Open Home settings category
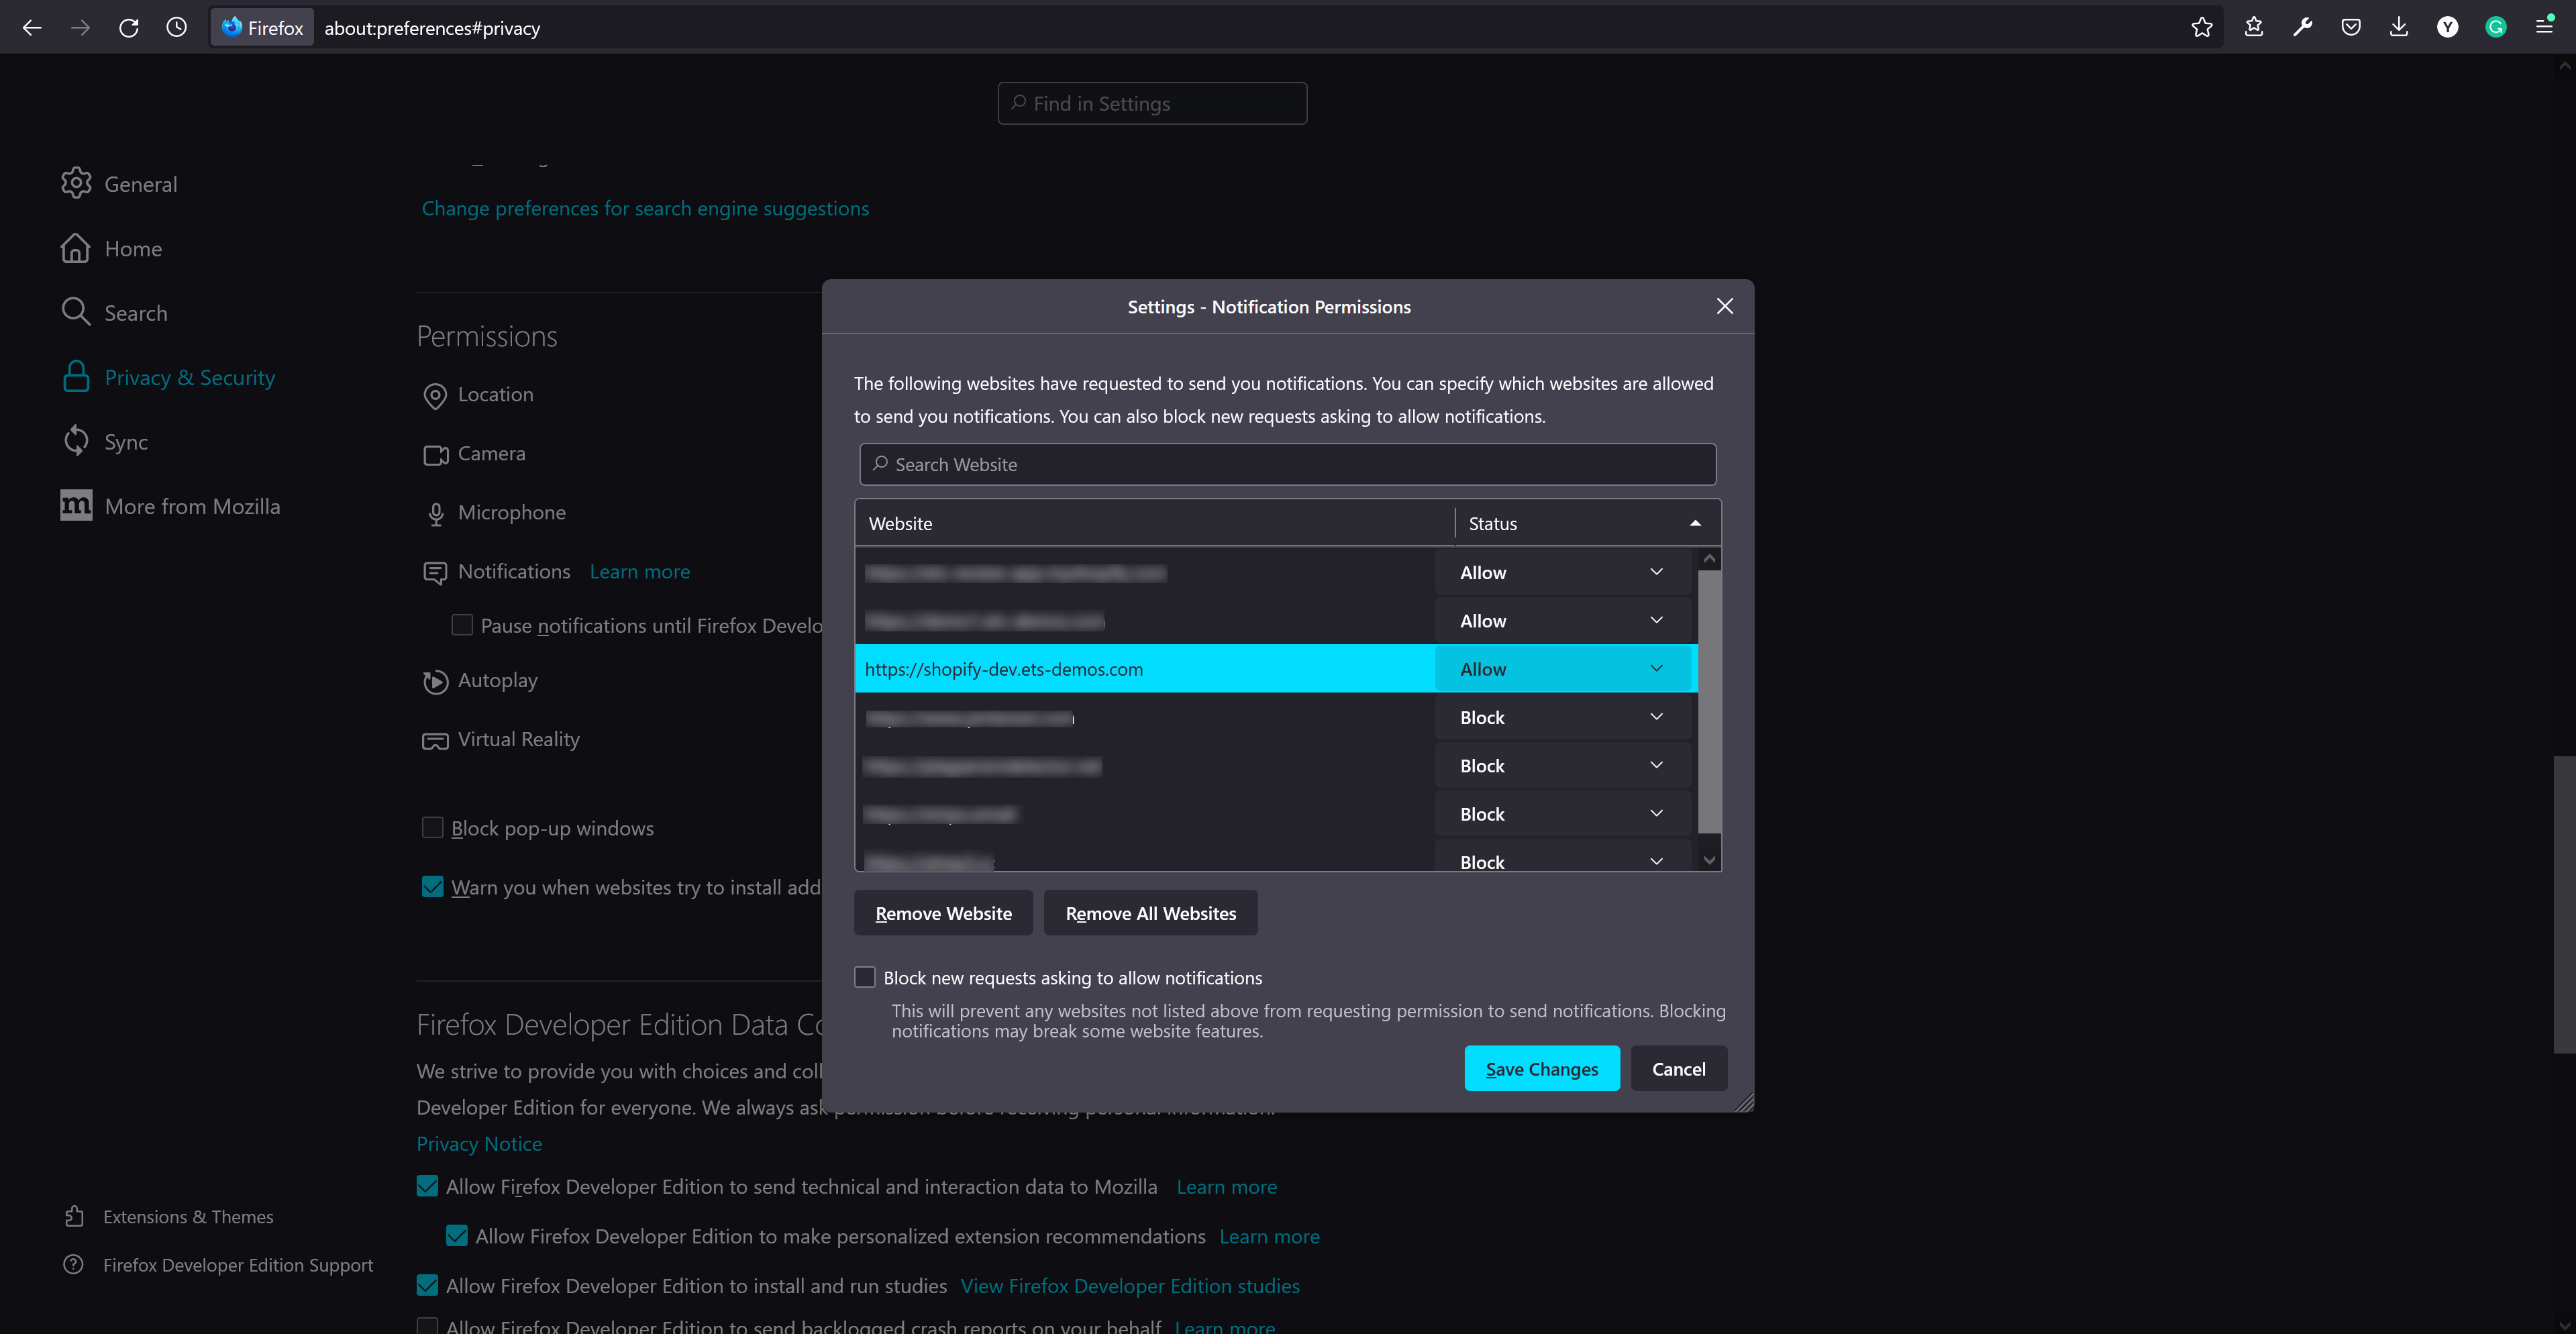 [111, 248]
